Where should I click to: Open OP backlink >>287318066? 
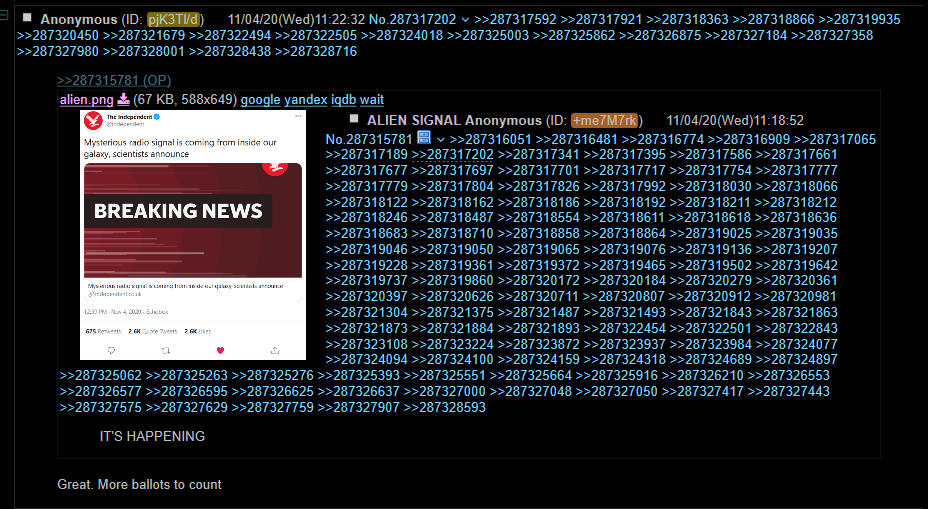tap(797, 186)
